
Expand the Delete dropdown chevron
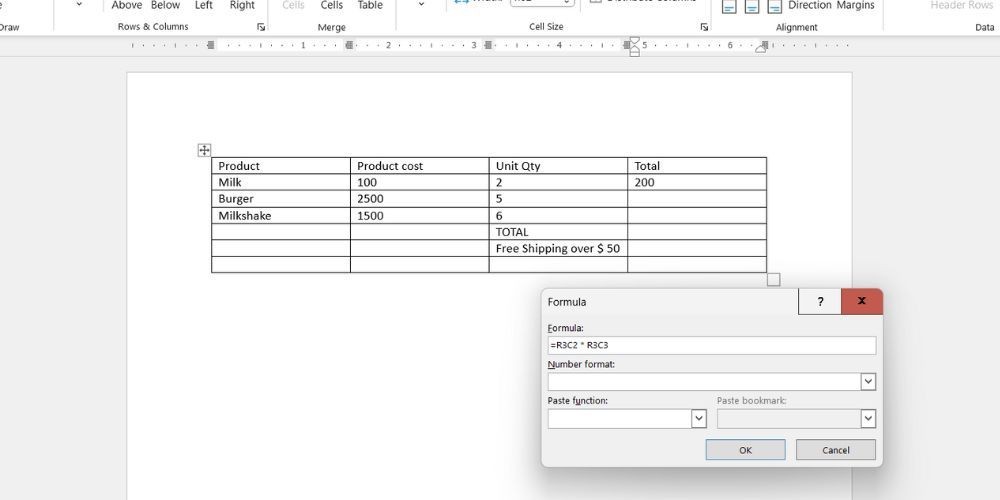click(79, 4)
